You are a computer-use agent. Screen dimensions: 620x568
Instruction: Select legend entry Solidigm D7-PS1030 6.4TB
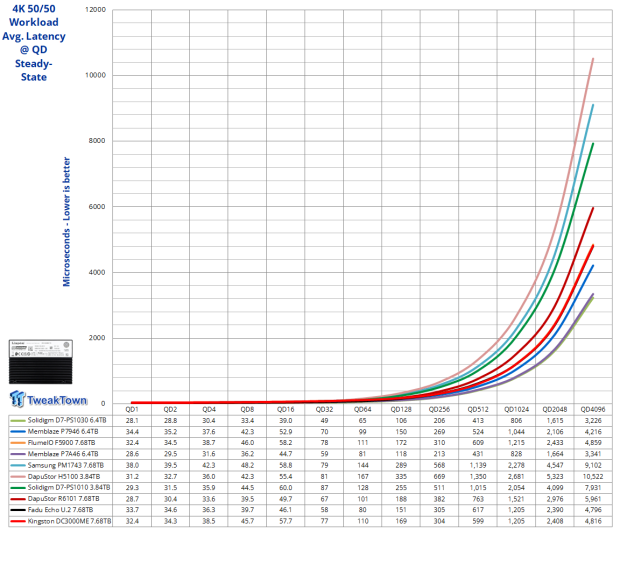coord(67,420)
